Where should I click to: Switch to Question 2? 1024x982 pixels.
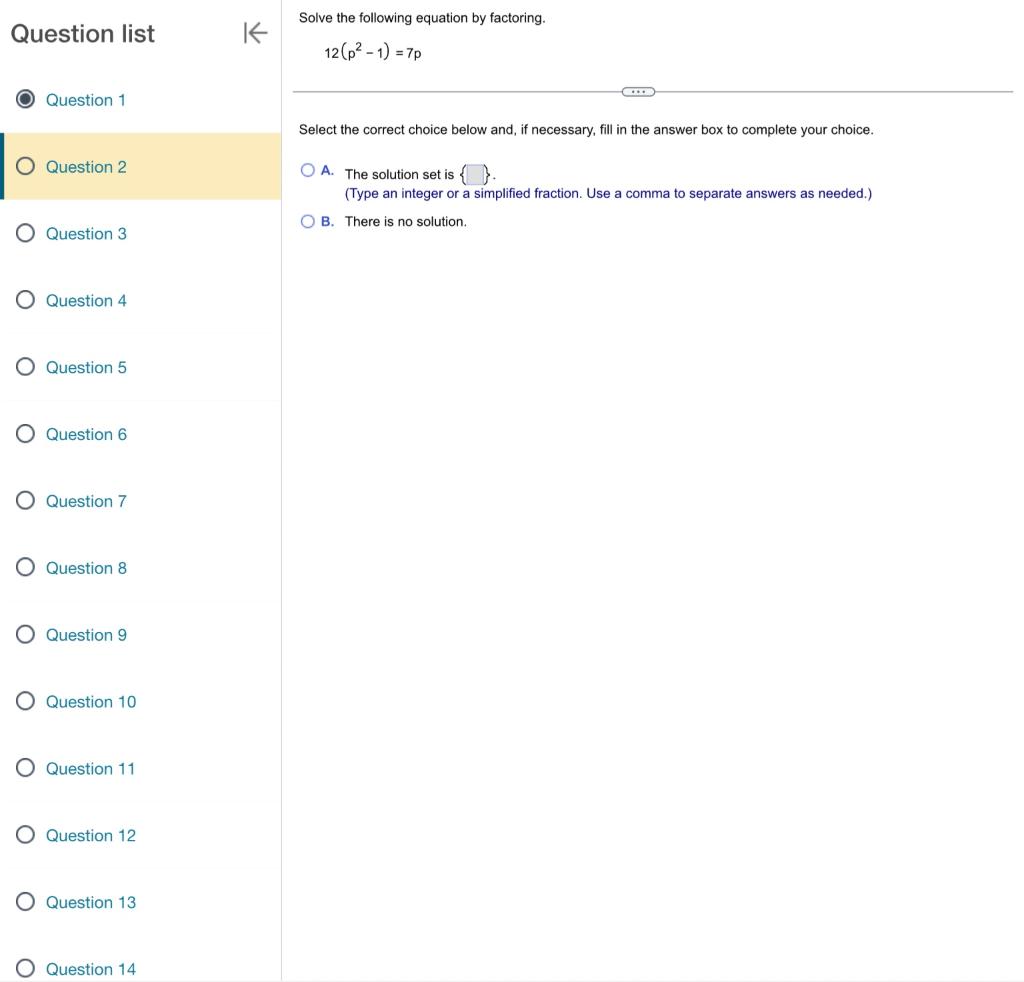[x=86, y=166]
